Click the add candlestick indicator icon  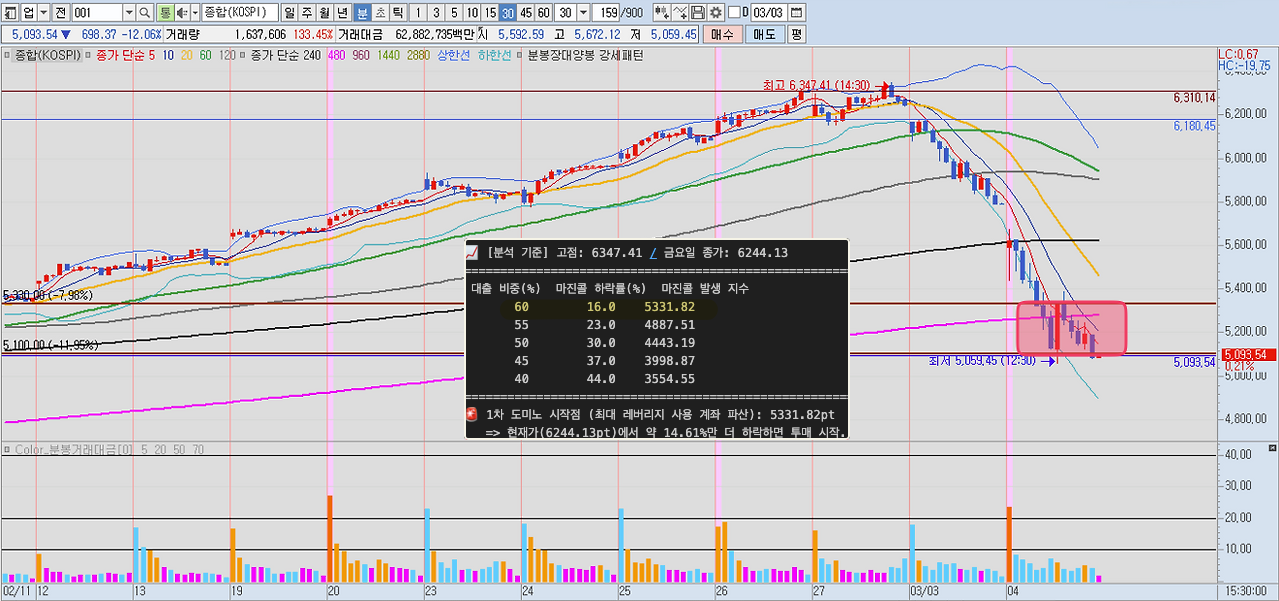(x=661, y=13)
